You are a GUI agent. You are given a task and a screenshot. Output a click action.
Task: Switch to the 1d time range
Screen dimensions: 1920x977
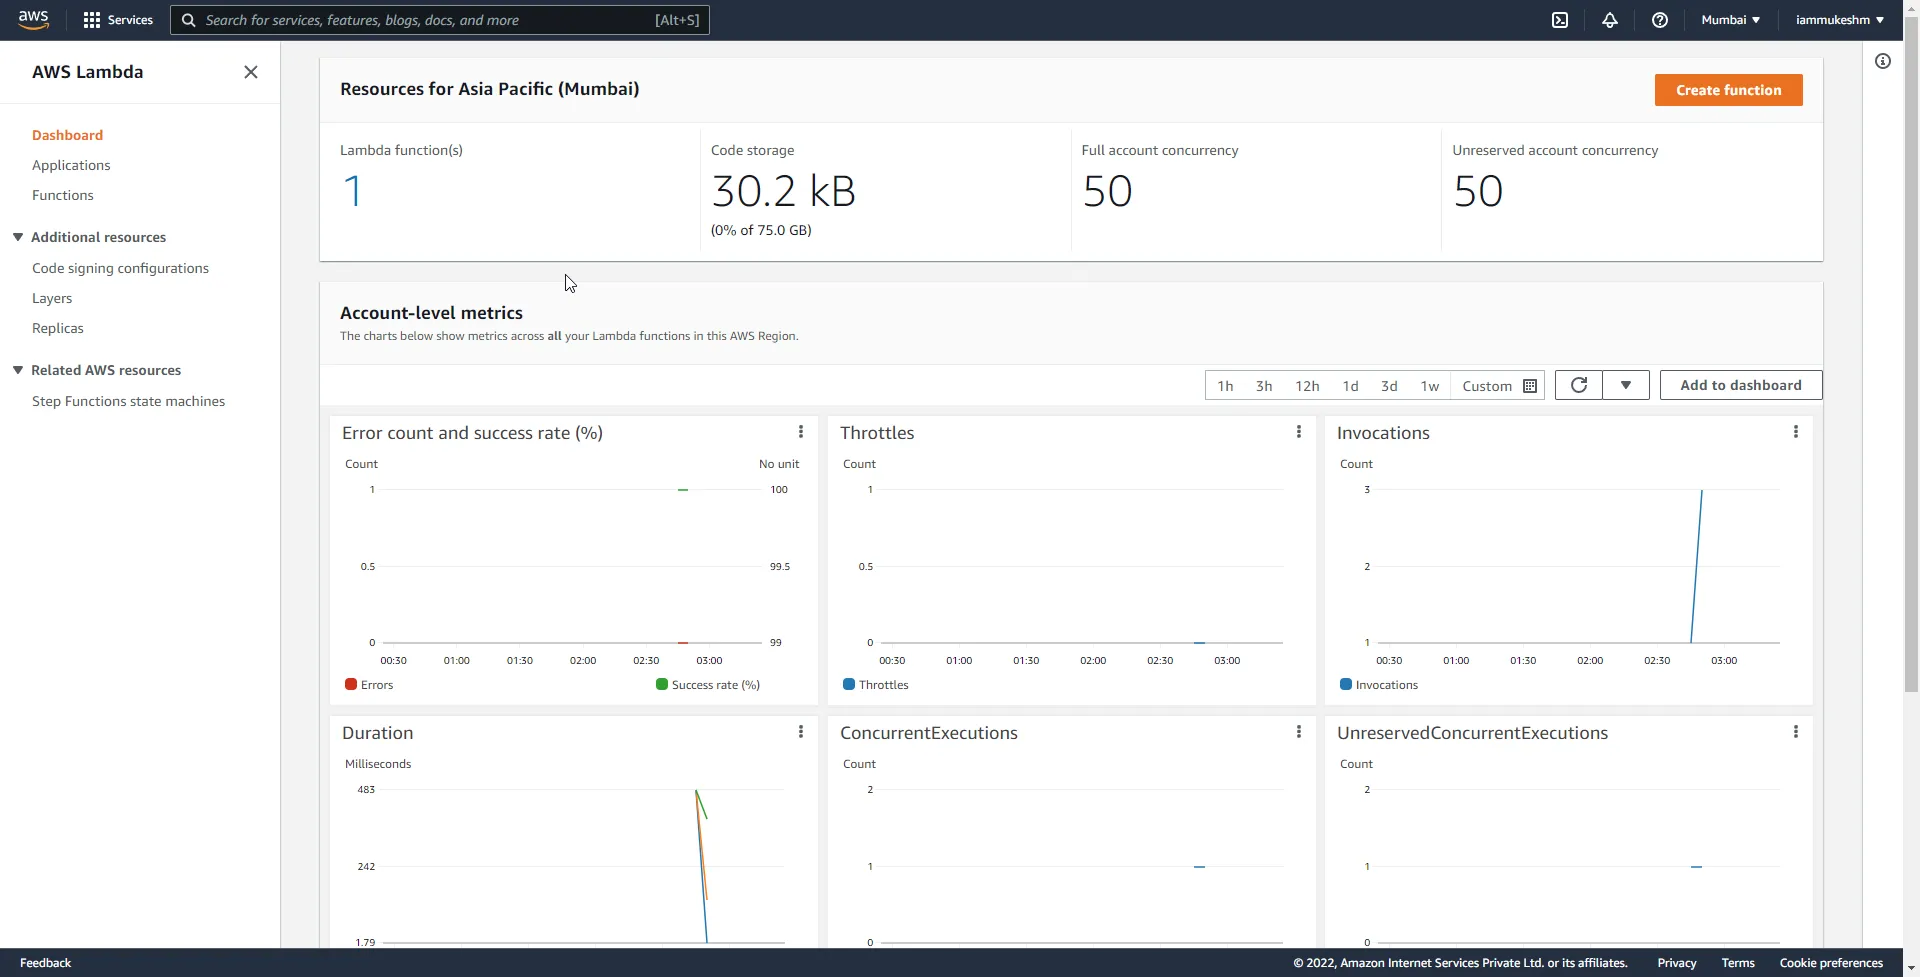click(1350, 385)
